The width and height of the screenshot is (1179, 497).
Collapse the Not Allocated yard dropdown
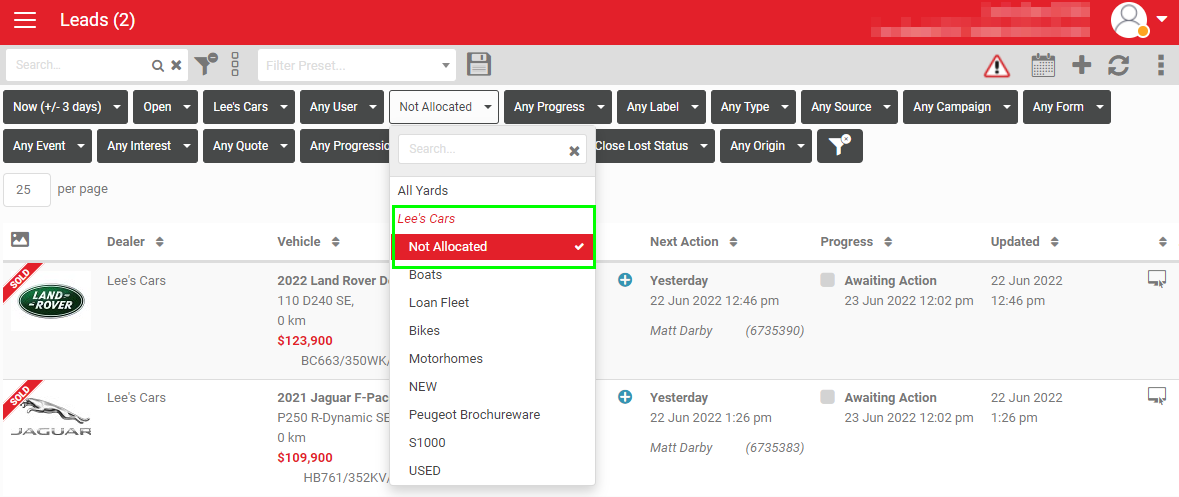tap(444, 107)
